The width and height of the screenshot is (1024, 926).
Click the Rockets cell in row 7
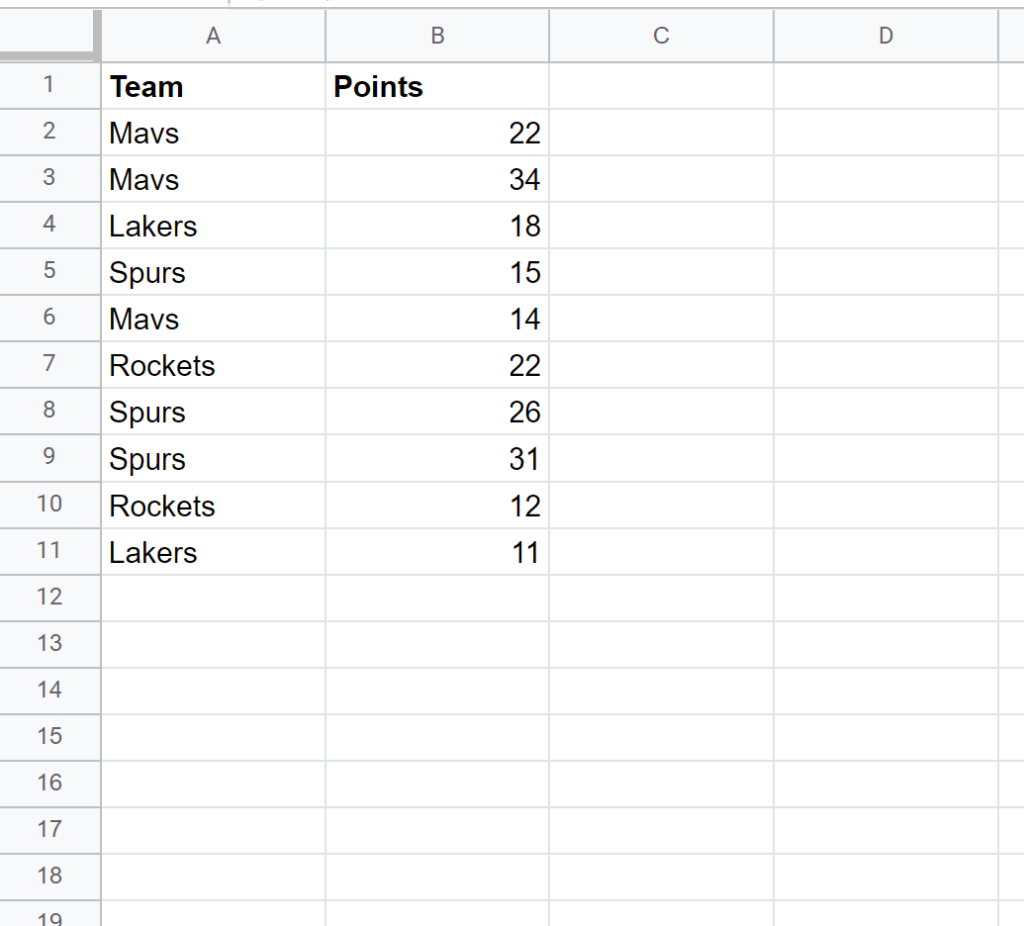tap(212, 365)
